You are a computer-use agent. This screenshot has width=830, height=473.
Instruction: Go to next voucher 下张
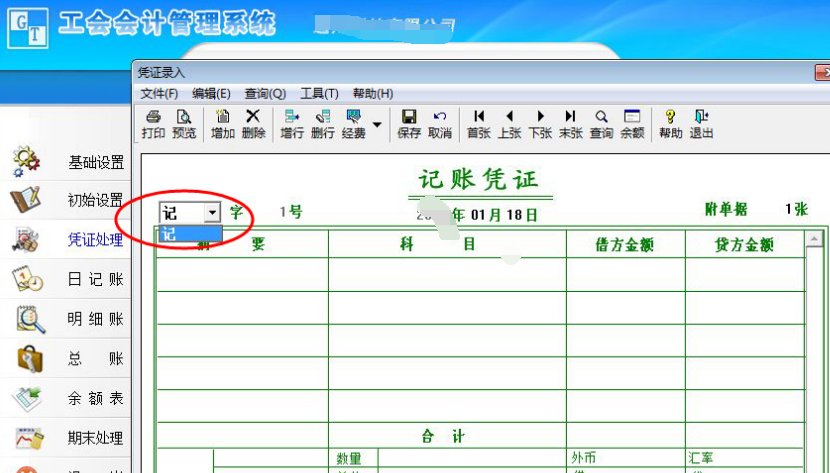coord(540,124)
